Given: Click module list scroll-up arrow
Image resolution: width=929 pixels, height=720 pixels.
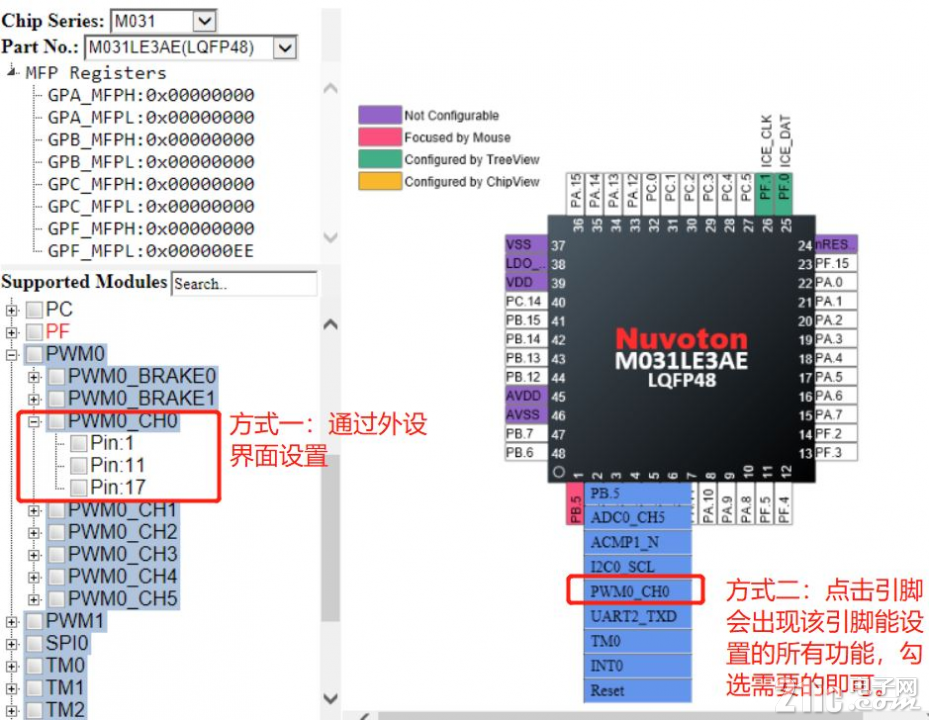Looking at the screenshot, I should point(331,324).
